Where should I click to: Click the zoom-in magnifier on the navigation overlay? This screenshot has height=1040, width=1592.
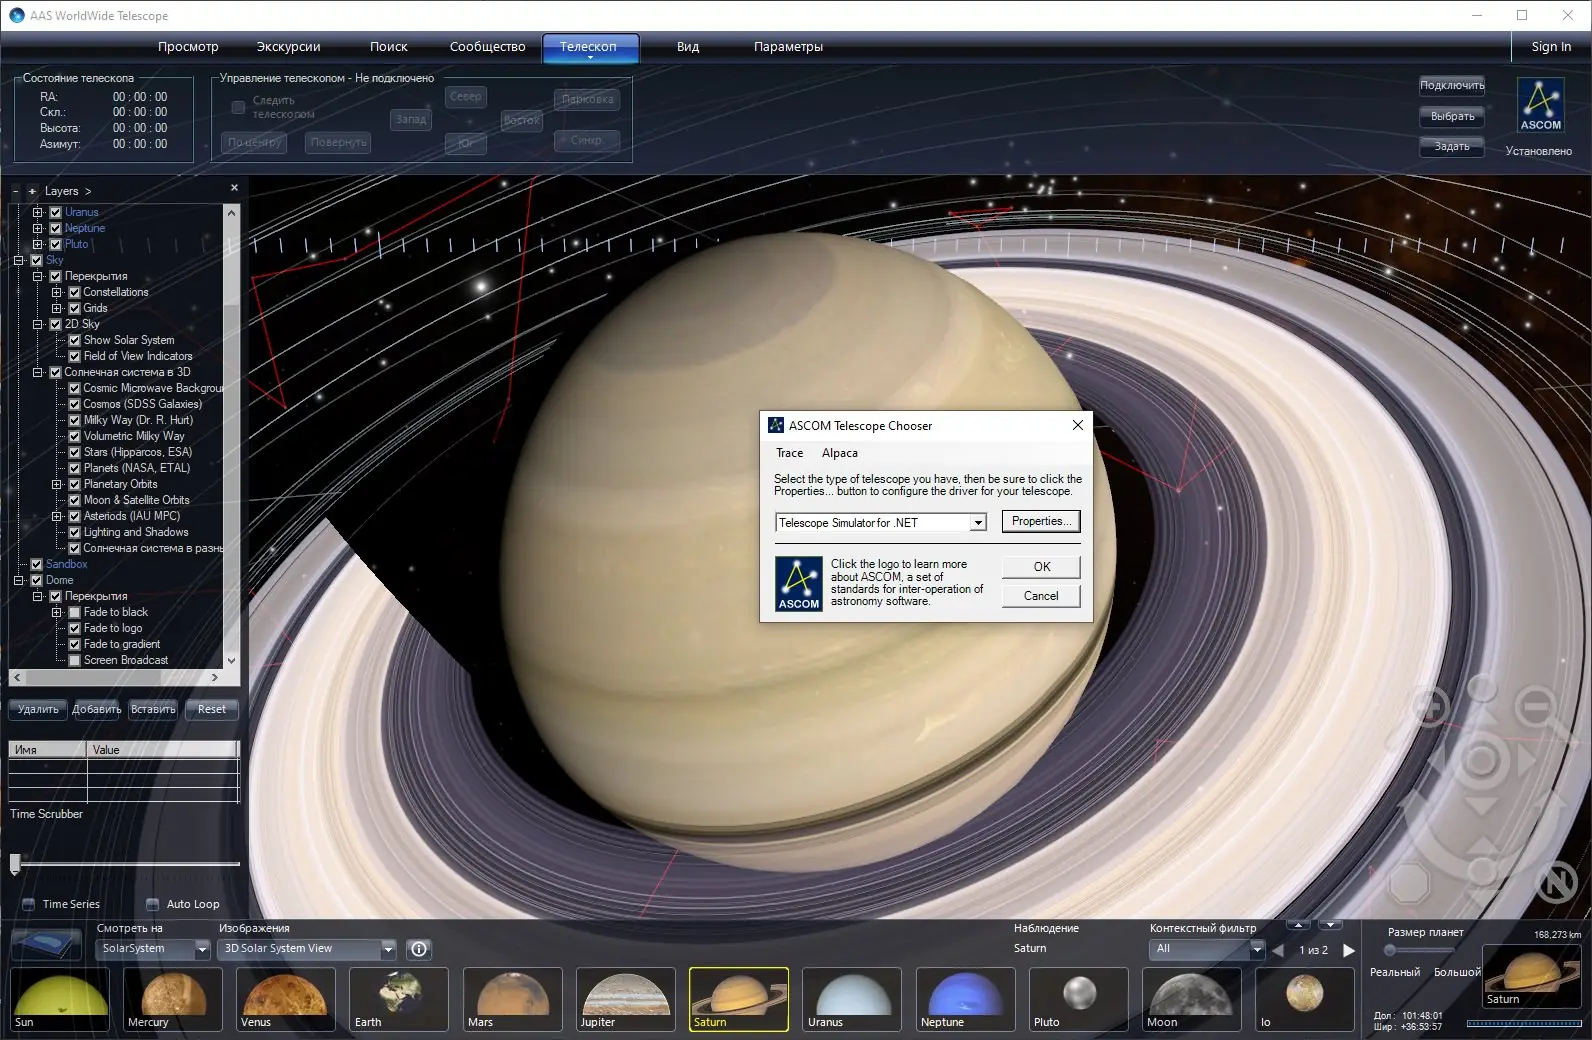point(1431,708)
